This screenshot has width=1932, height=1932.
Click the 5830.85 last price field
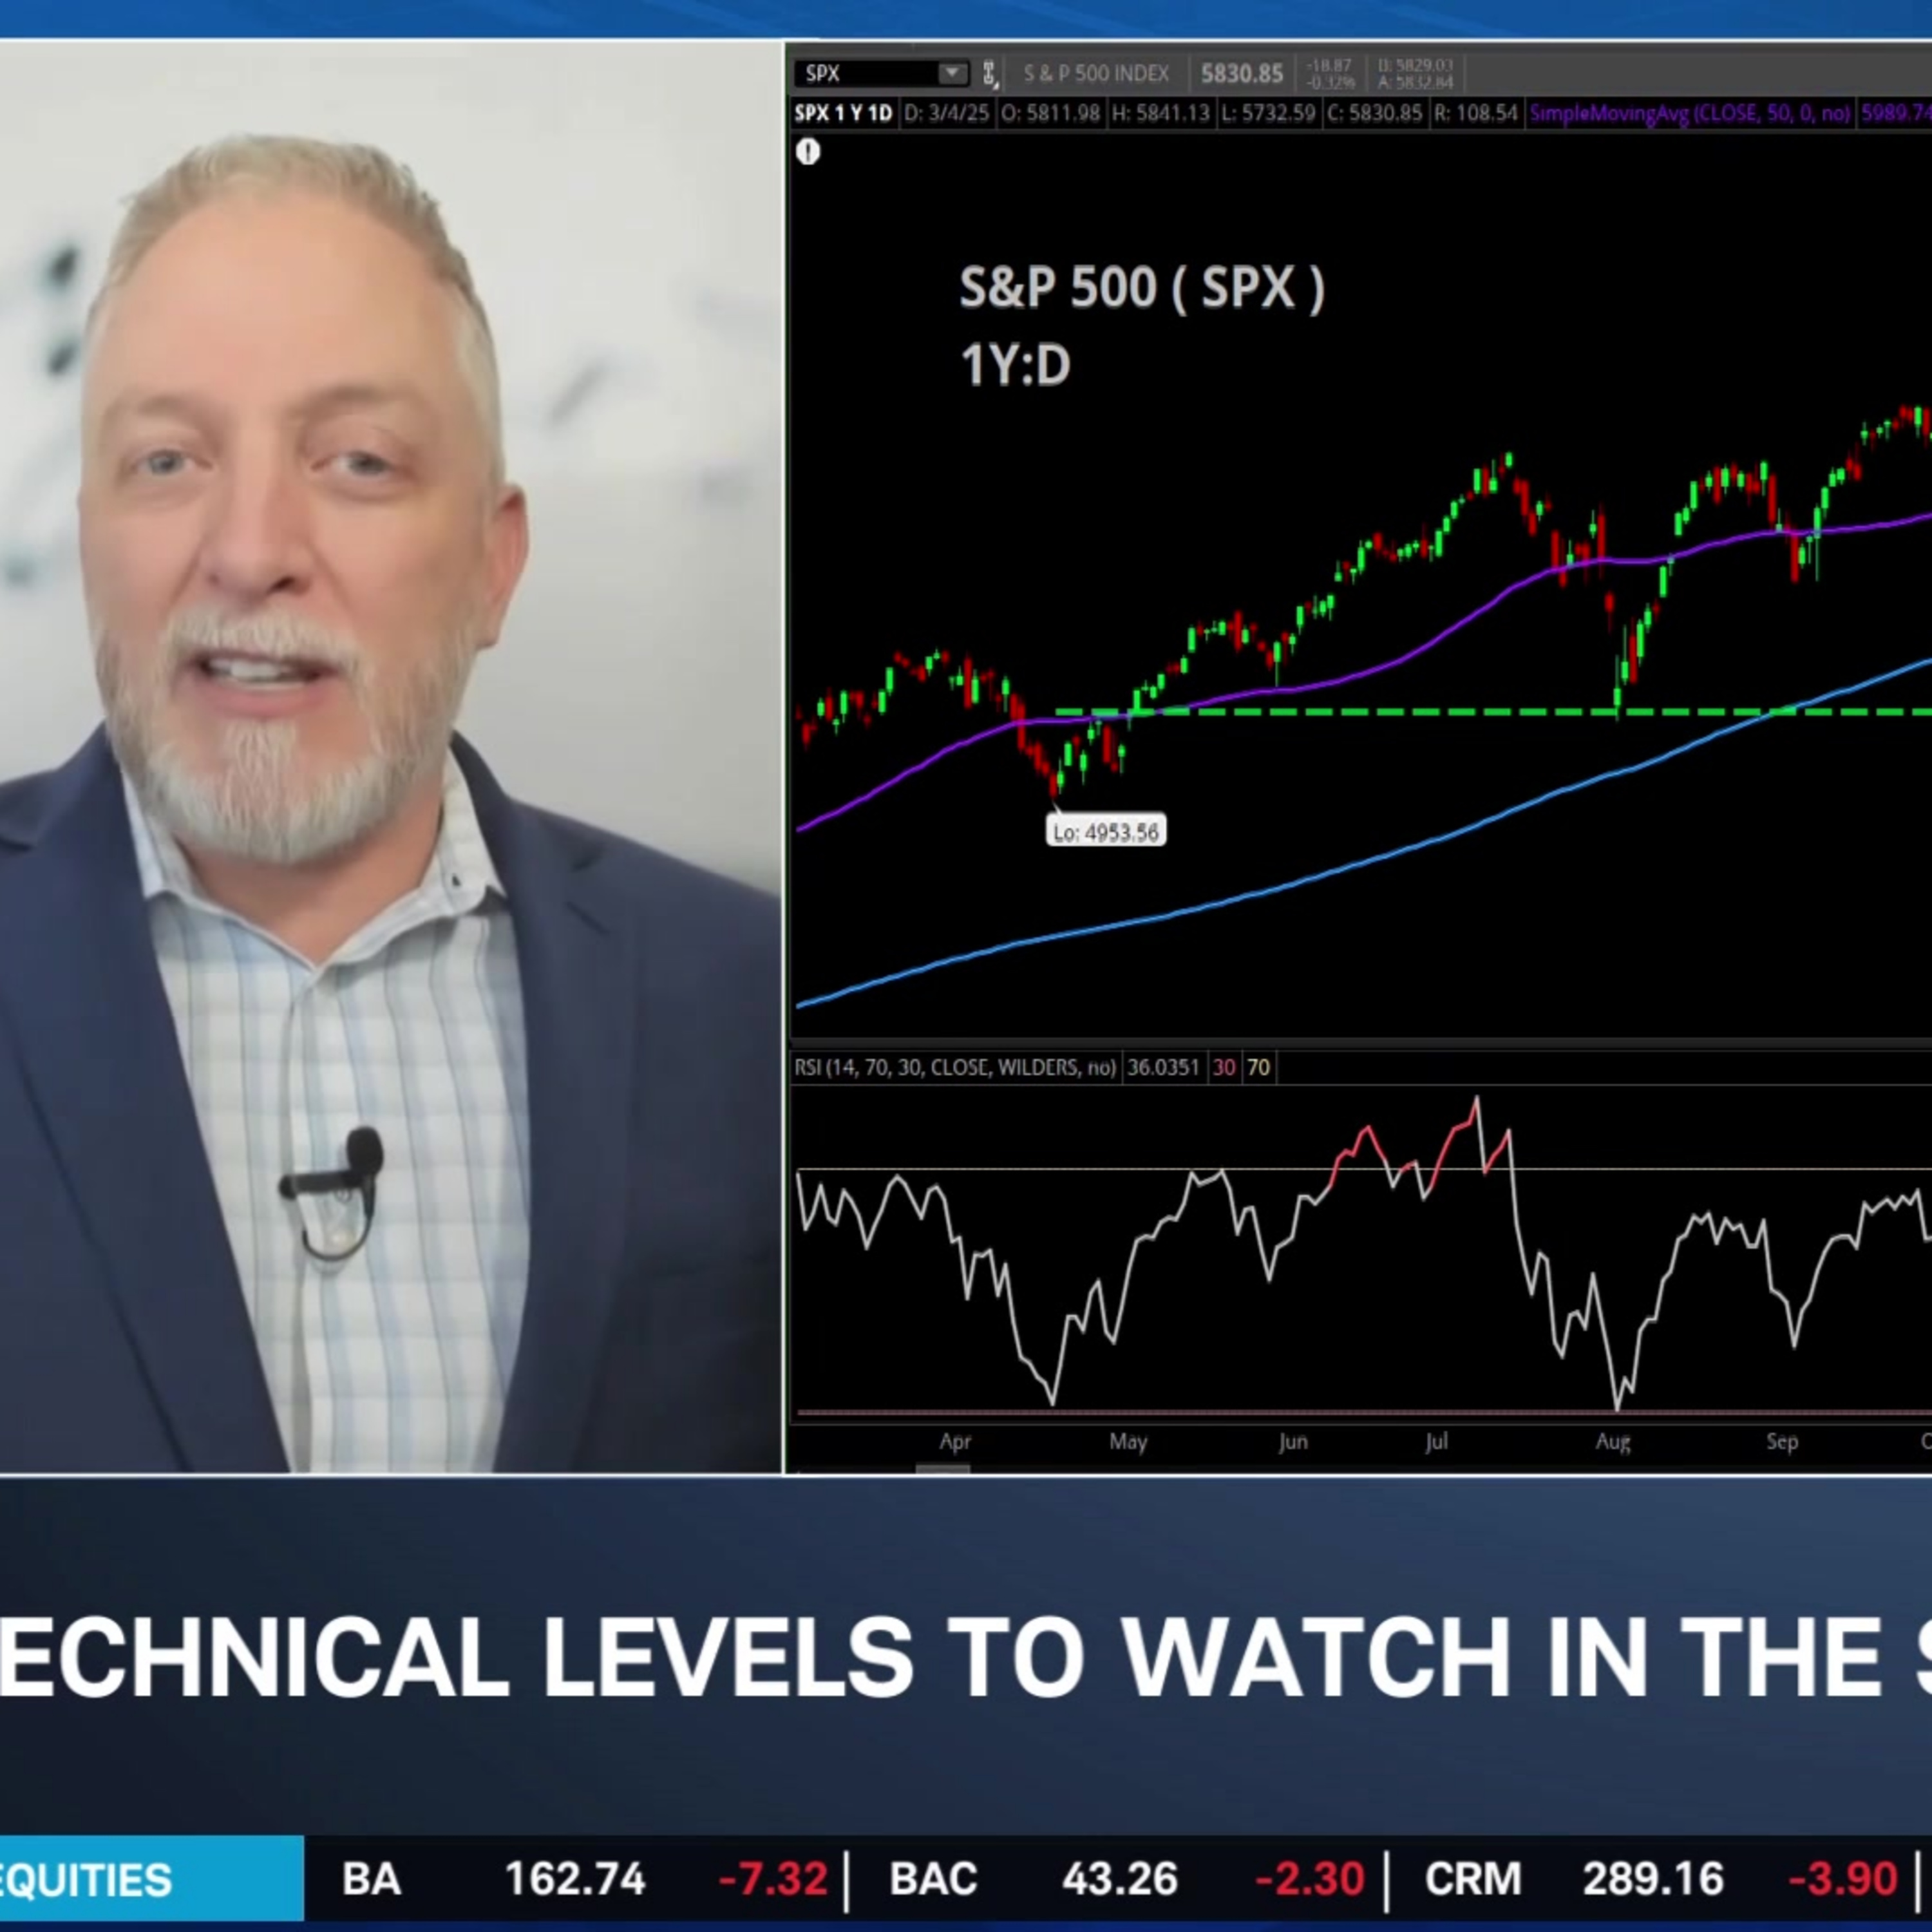1241,73
